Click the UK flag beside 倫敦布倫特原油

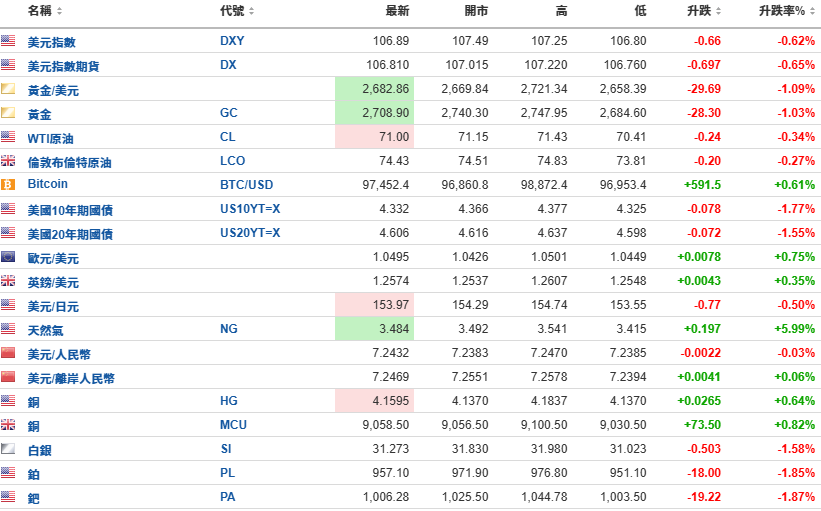[x=8, y=160]
